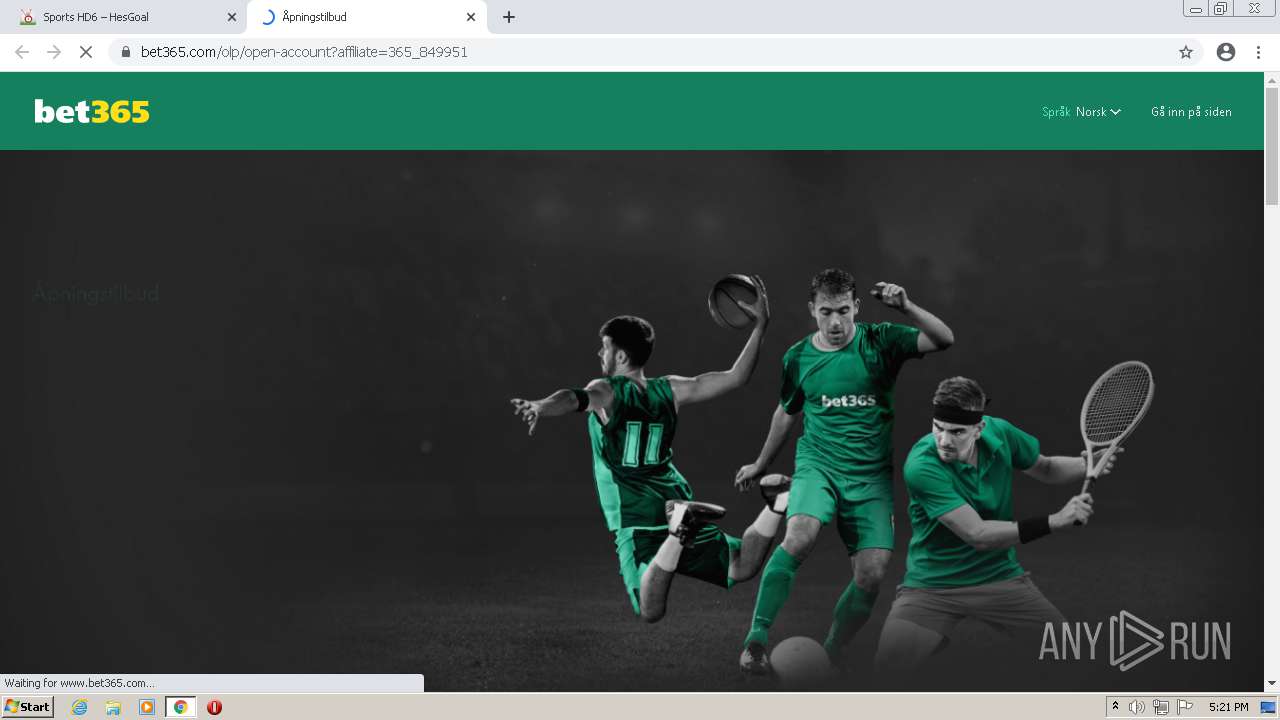
Task: Restore down the Chrome window
Action: coord(1221,9)
